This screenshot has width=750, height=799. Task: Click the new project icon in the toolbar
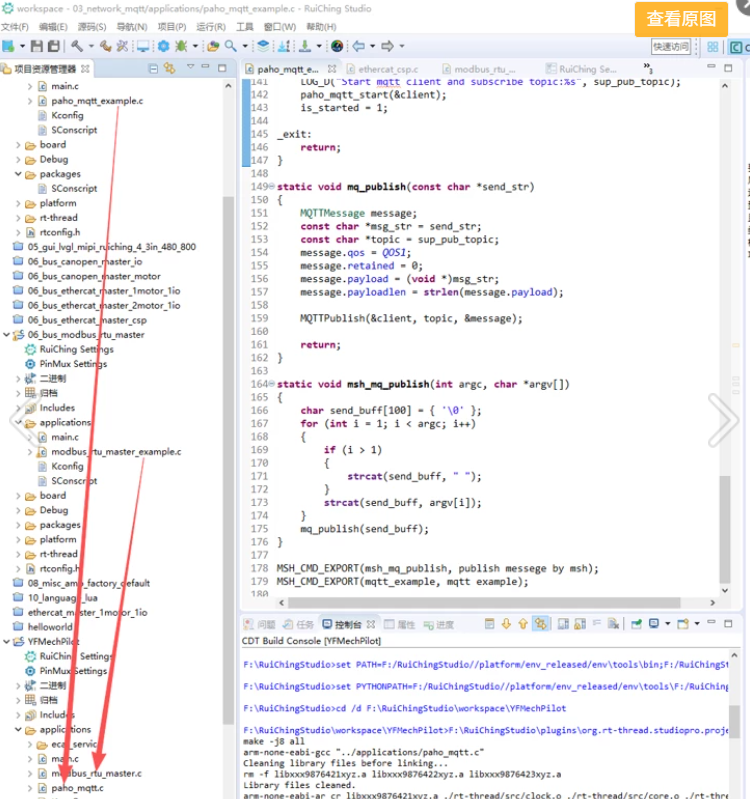click(x=8, y=46)
